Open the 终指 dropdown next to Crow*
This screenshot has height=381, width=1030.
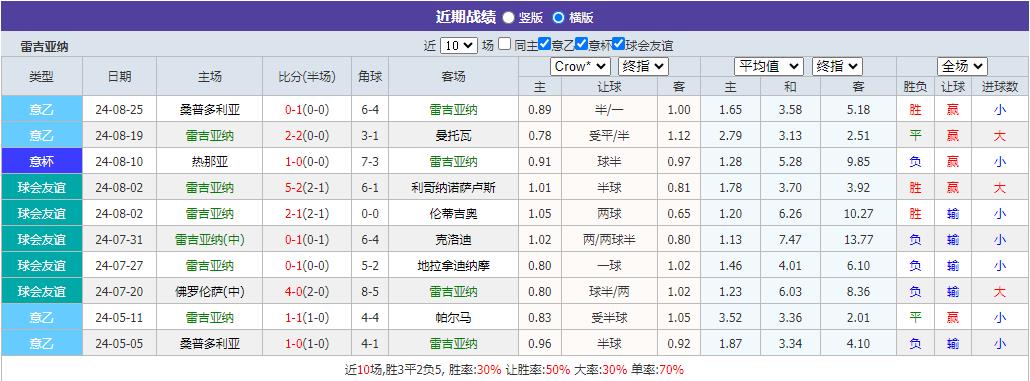[644, 66]
